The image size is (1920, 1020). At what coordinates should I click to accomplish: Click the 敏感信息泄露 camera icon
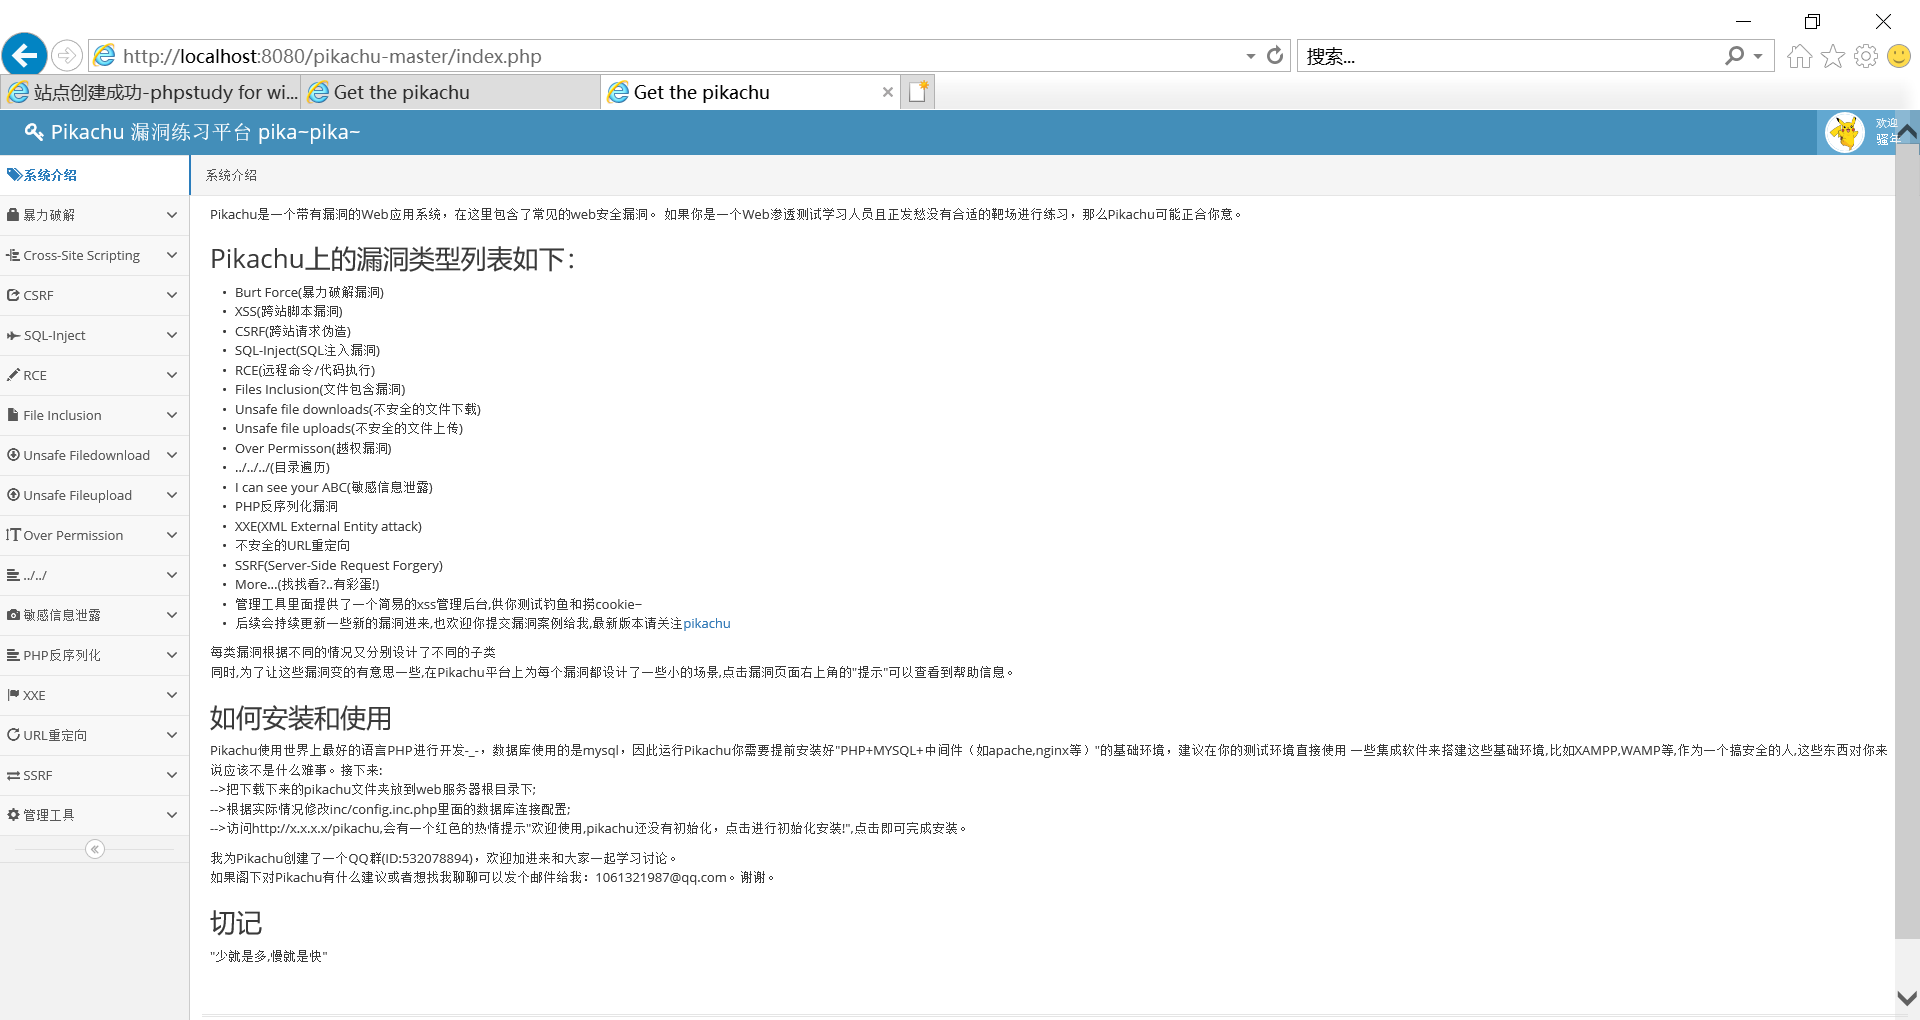click(13, 615)
